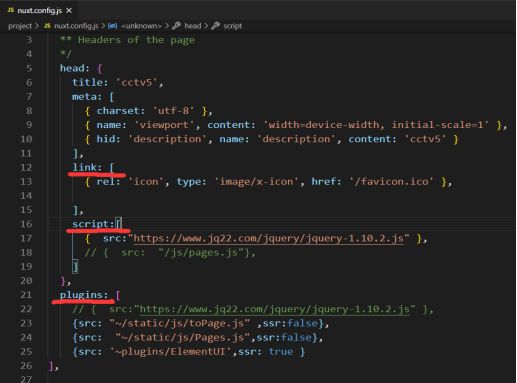Click line number 21 in gutter
The width and height of the screenshot is (517, 383).
pos(26,295)
